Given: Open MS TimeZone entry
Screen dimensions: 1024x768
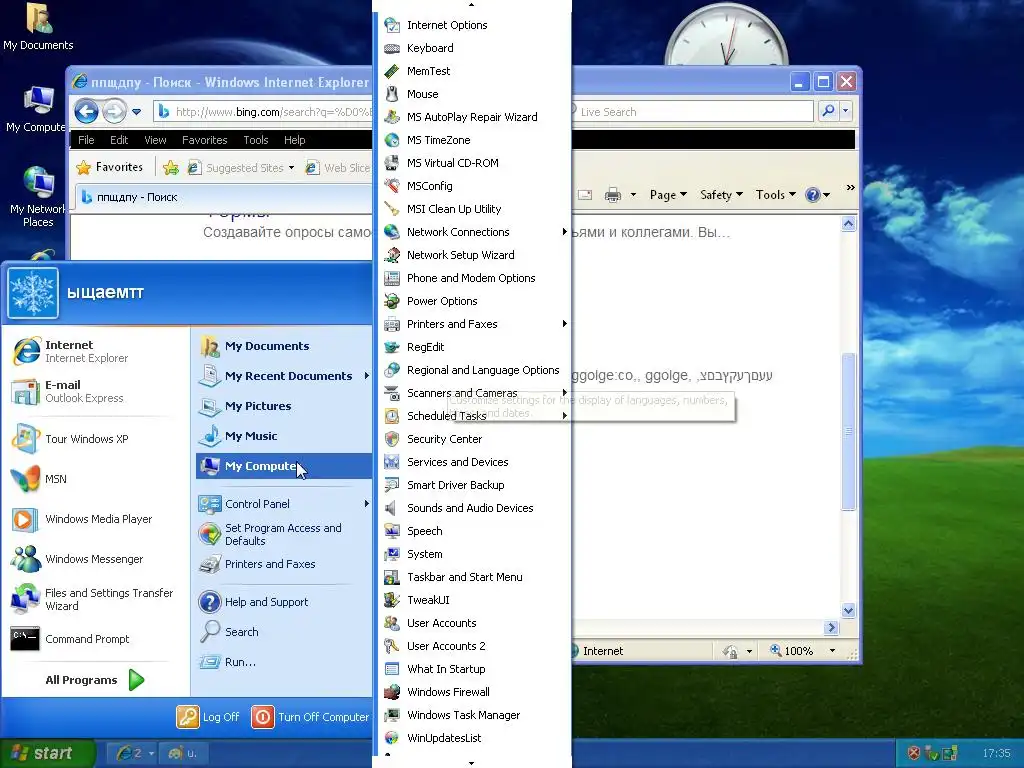Looking at the screenshot, I should (x=472, y=140).
